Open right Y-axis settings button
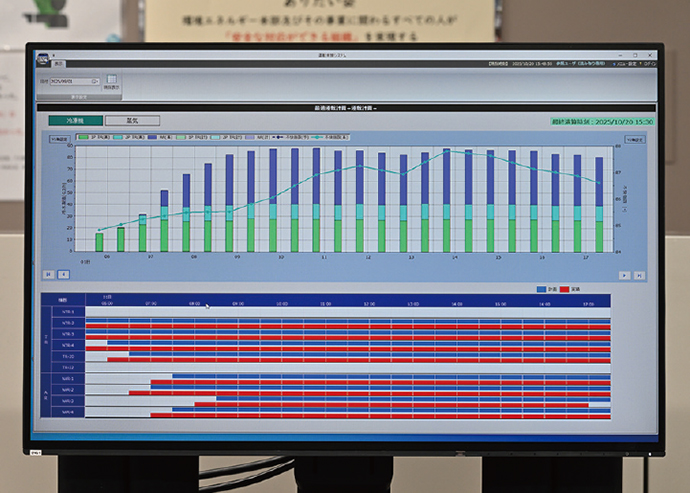The width and height of the screenshot is (690, 493). pyautogui.click(x=633, y=139)
